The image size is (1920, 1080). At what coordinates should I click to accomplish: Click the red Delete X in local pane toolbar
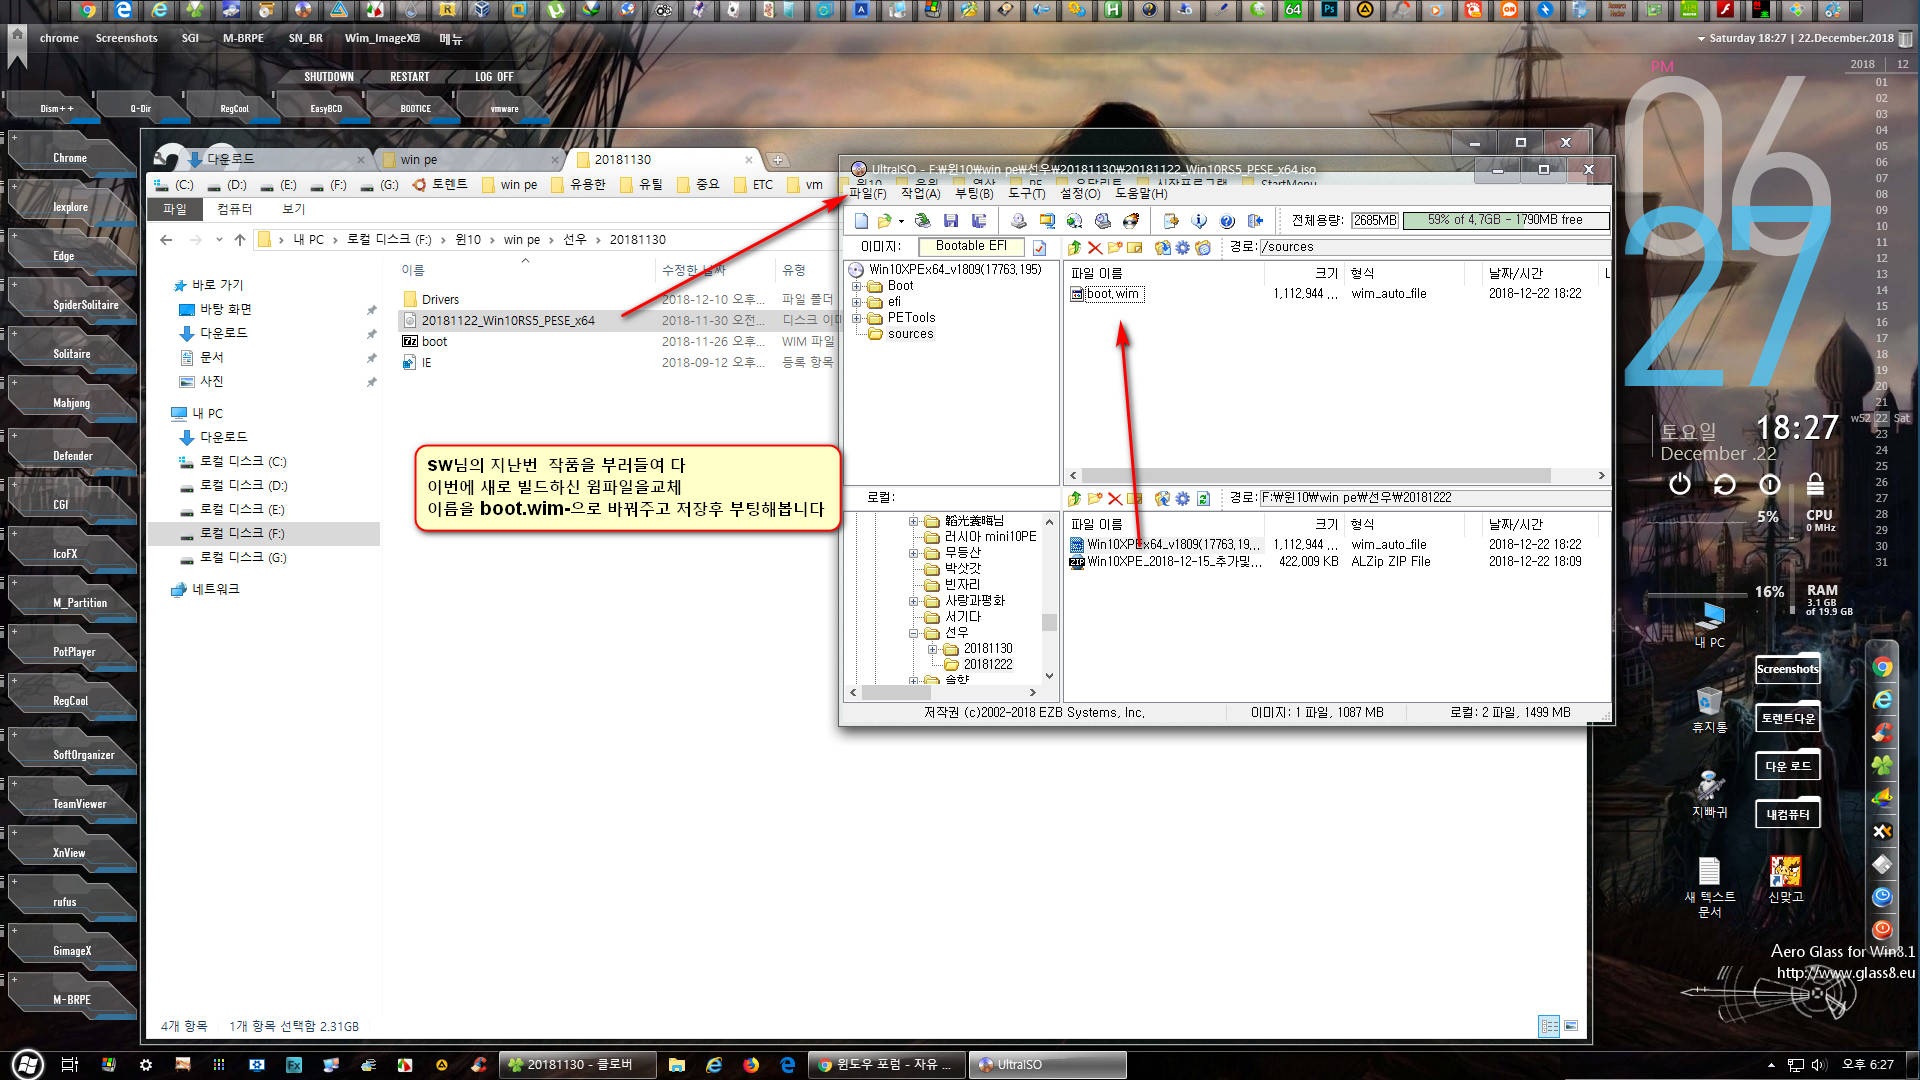point(1114,498)
